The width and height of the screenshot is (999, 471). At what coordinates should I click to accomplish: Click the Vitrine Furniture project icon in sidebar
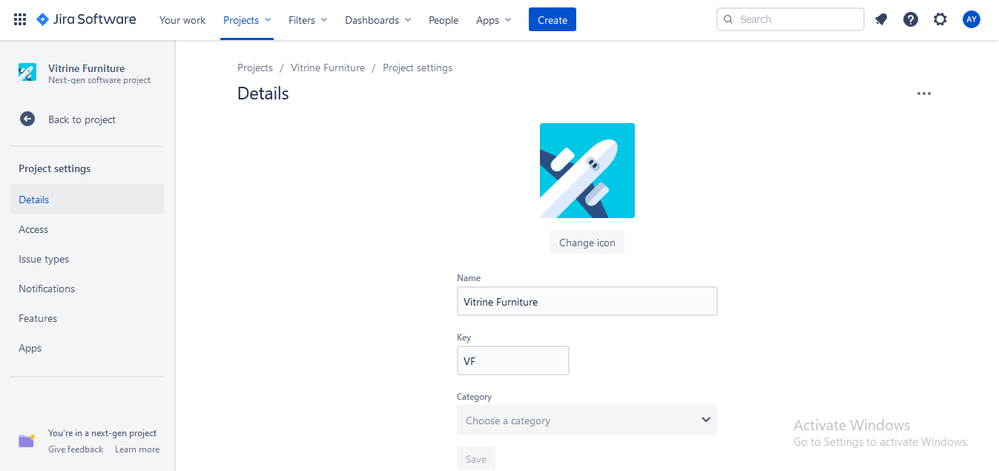tap(27, 73)
